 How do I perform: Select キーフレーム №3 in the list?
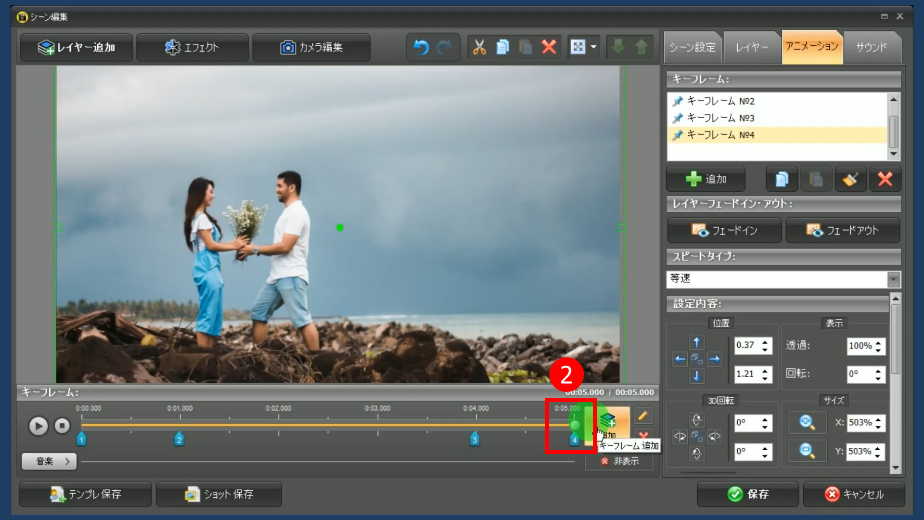click(x=720, y=118)
